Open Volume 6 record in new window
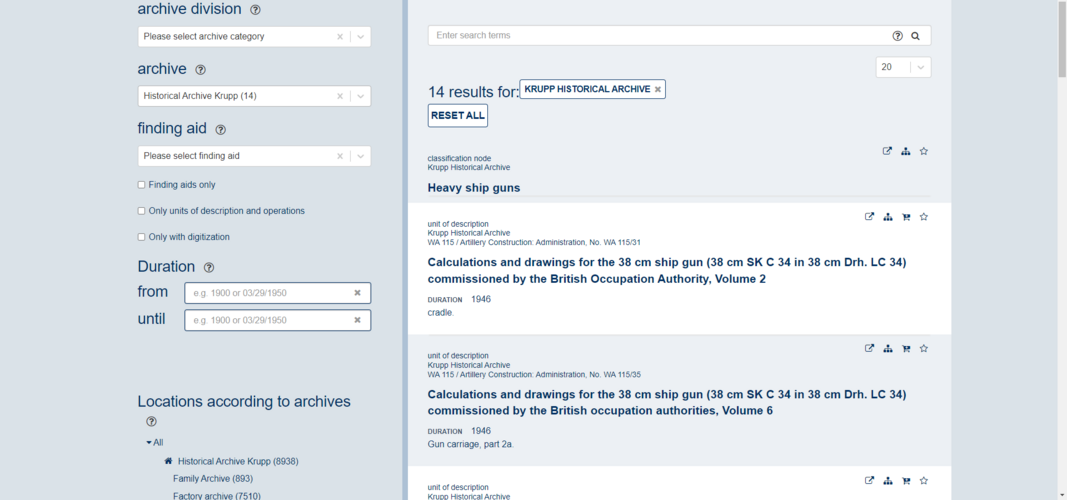This screenshot has width=1067, height=500. click(869, 348)
